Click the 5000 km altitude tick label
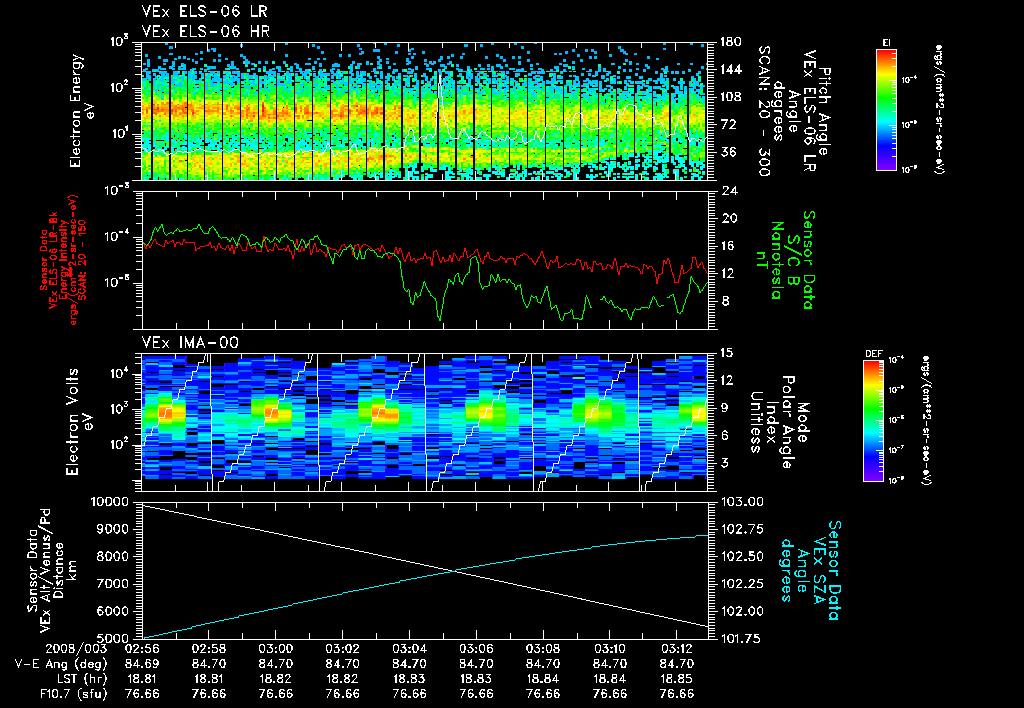This screenshot has width=1024, height=708. click(115, 638)
